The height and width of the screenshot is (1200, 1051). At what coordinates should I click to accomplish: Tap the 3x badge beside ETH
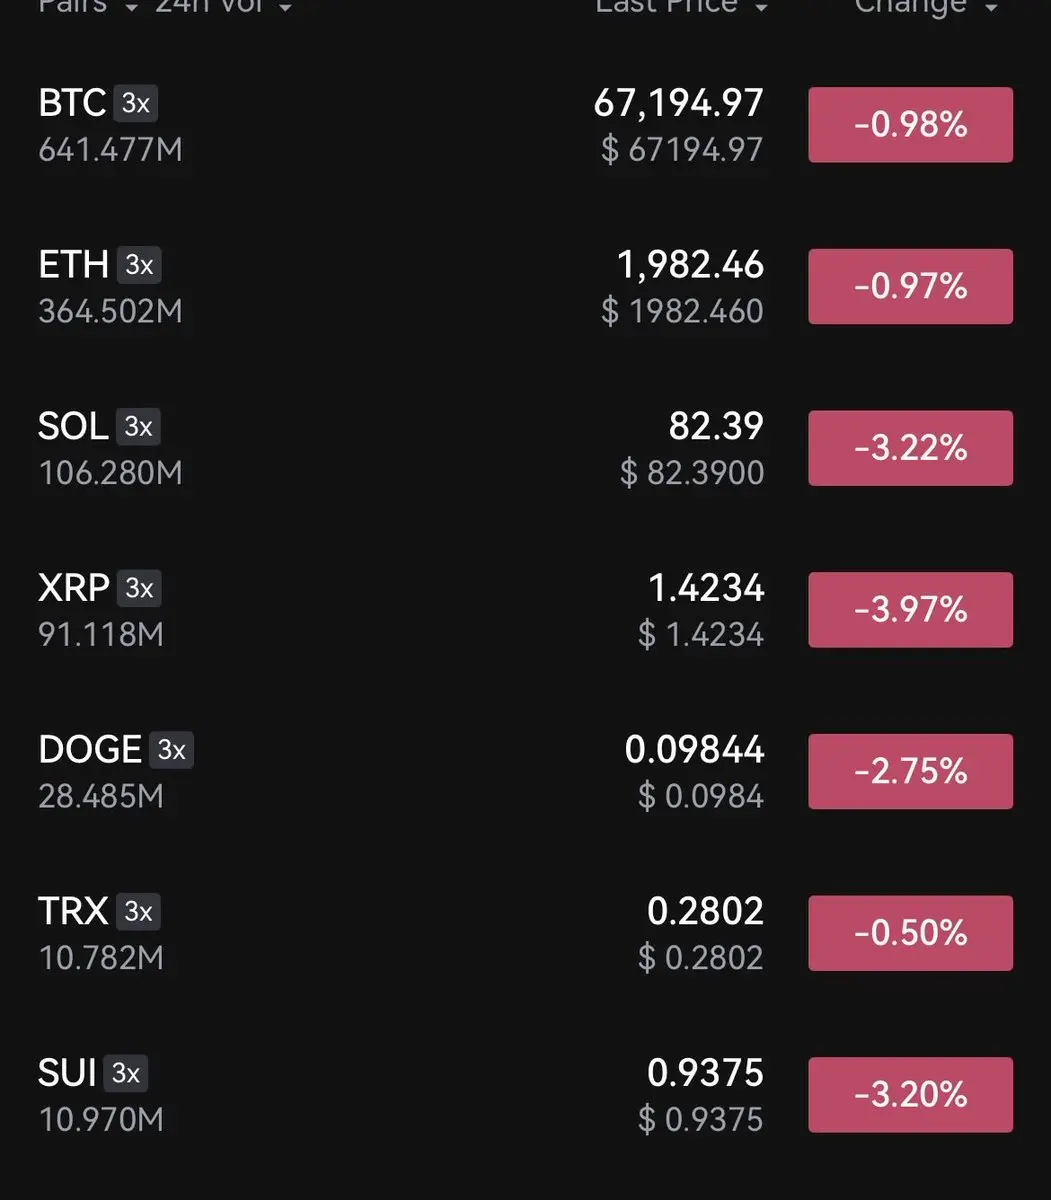click(x=139, y=265)
